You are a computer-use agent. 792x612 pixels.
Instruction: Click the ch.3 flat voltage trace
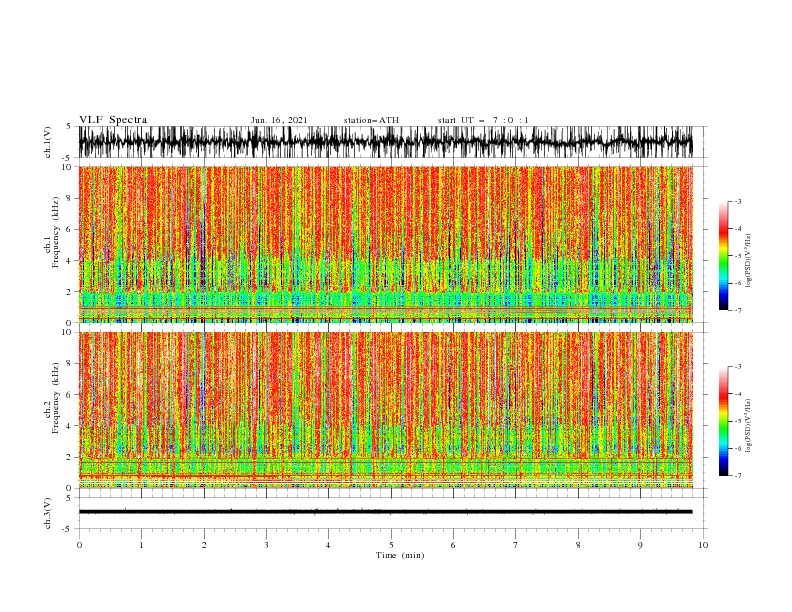385,512
